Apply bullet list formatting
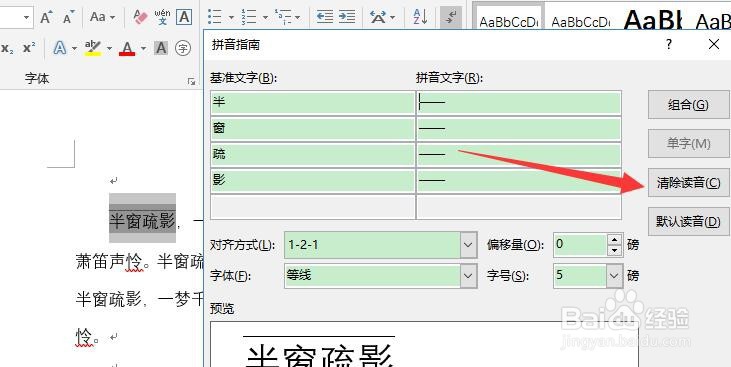The image size is (731, 367). pyautogui.click(x=215, y=17)
